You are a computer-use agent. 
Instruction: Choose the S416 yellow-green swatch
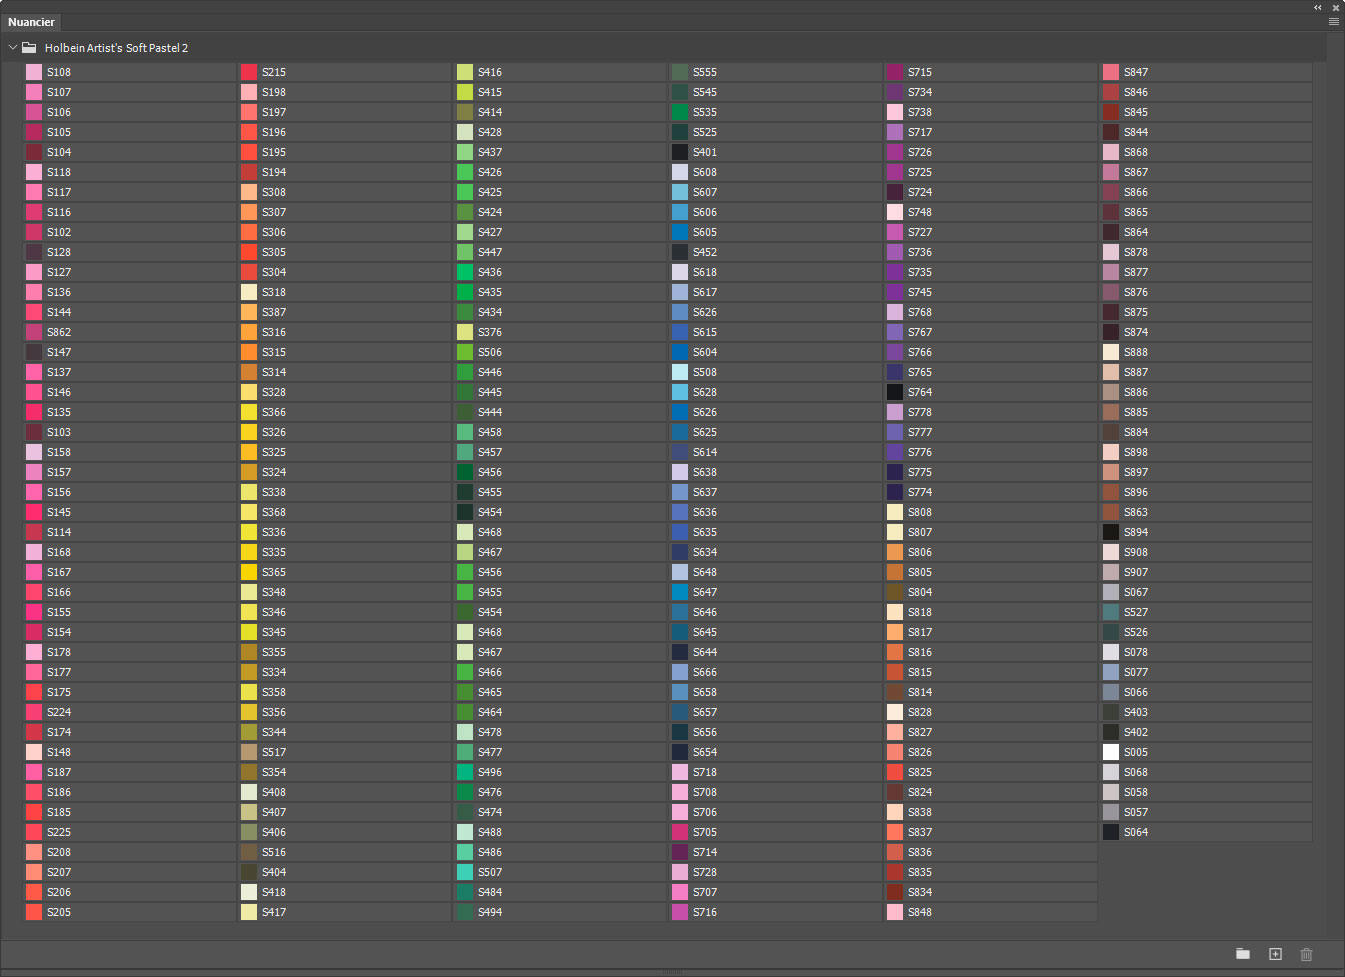465,72
